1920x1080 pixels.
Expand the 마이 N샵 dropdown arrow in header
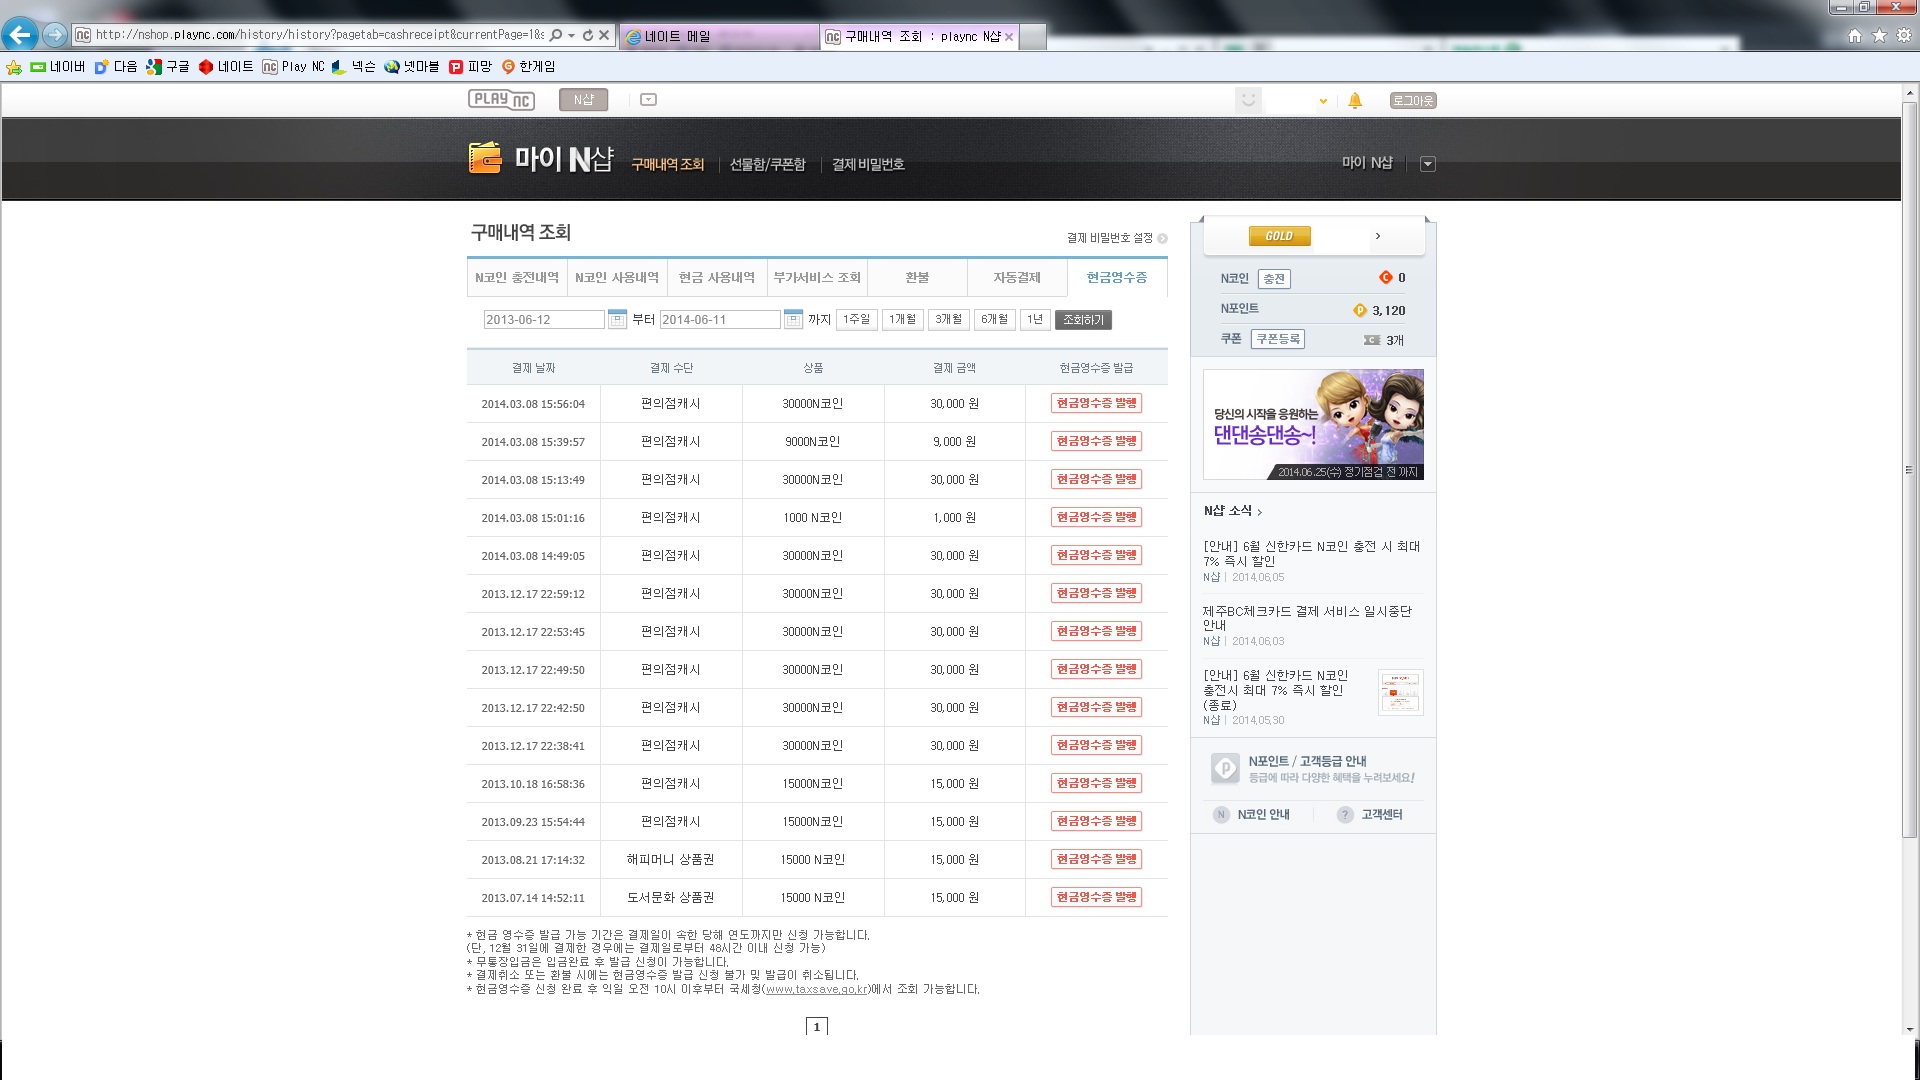(x=1427, y=164)
